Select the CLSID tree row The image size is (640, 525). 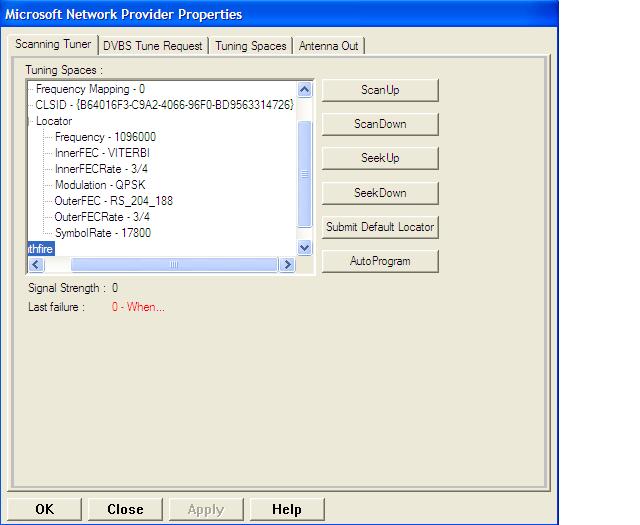pos(164,105)
